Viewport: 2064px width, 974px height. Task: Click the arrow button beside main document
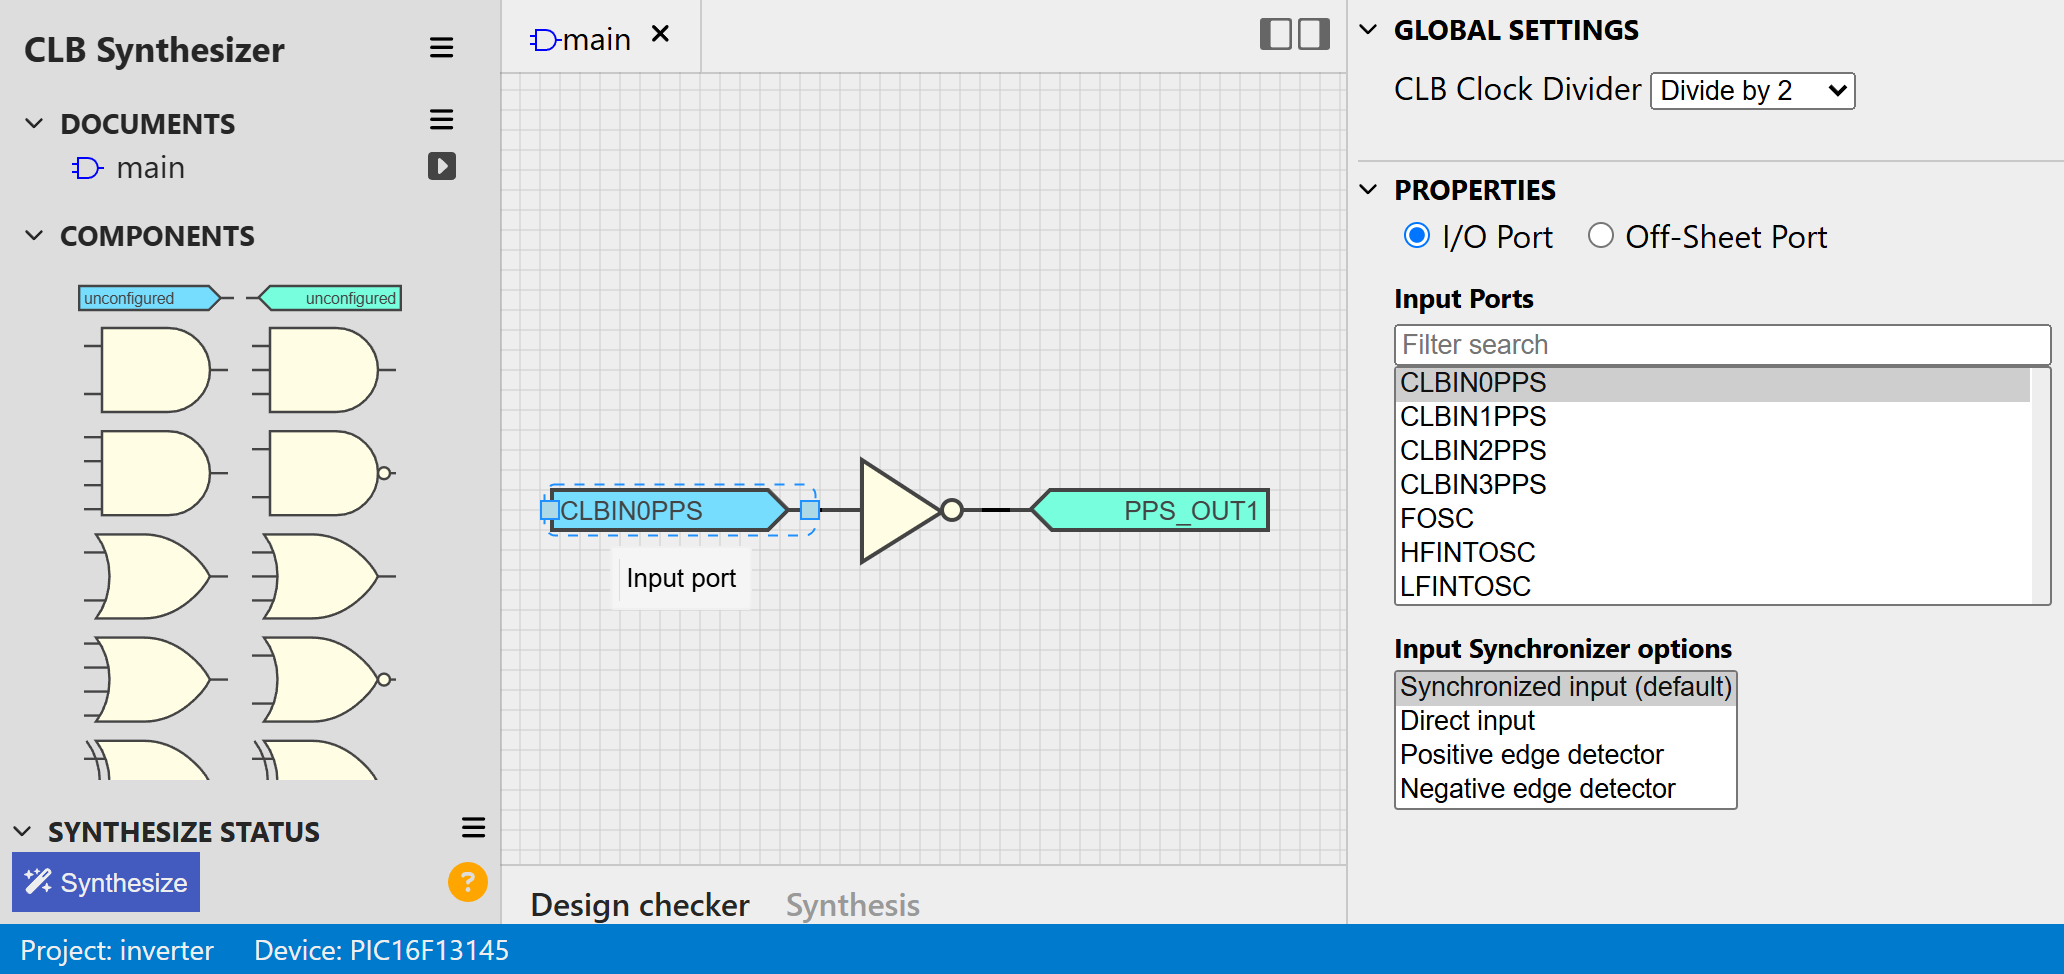point(442,166)
